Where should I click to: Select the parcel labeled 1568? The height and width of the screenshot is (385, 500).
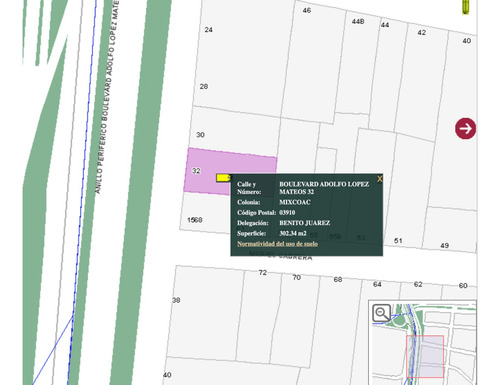pyautogui.click(x=195, y=220)
